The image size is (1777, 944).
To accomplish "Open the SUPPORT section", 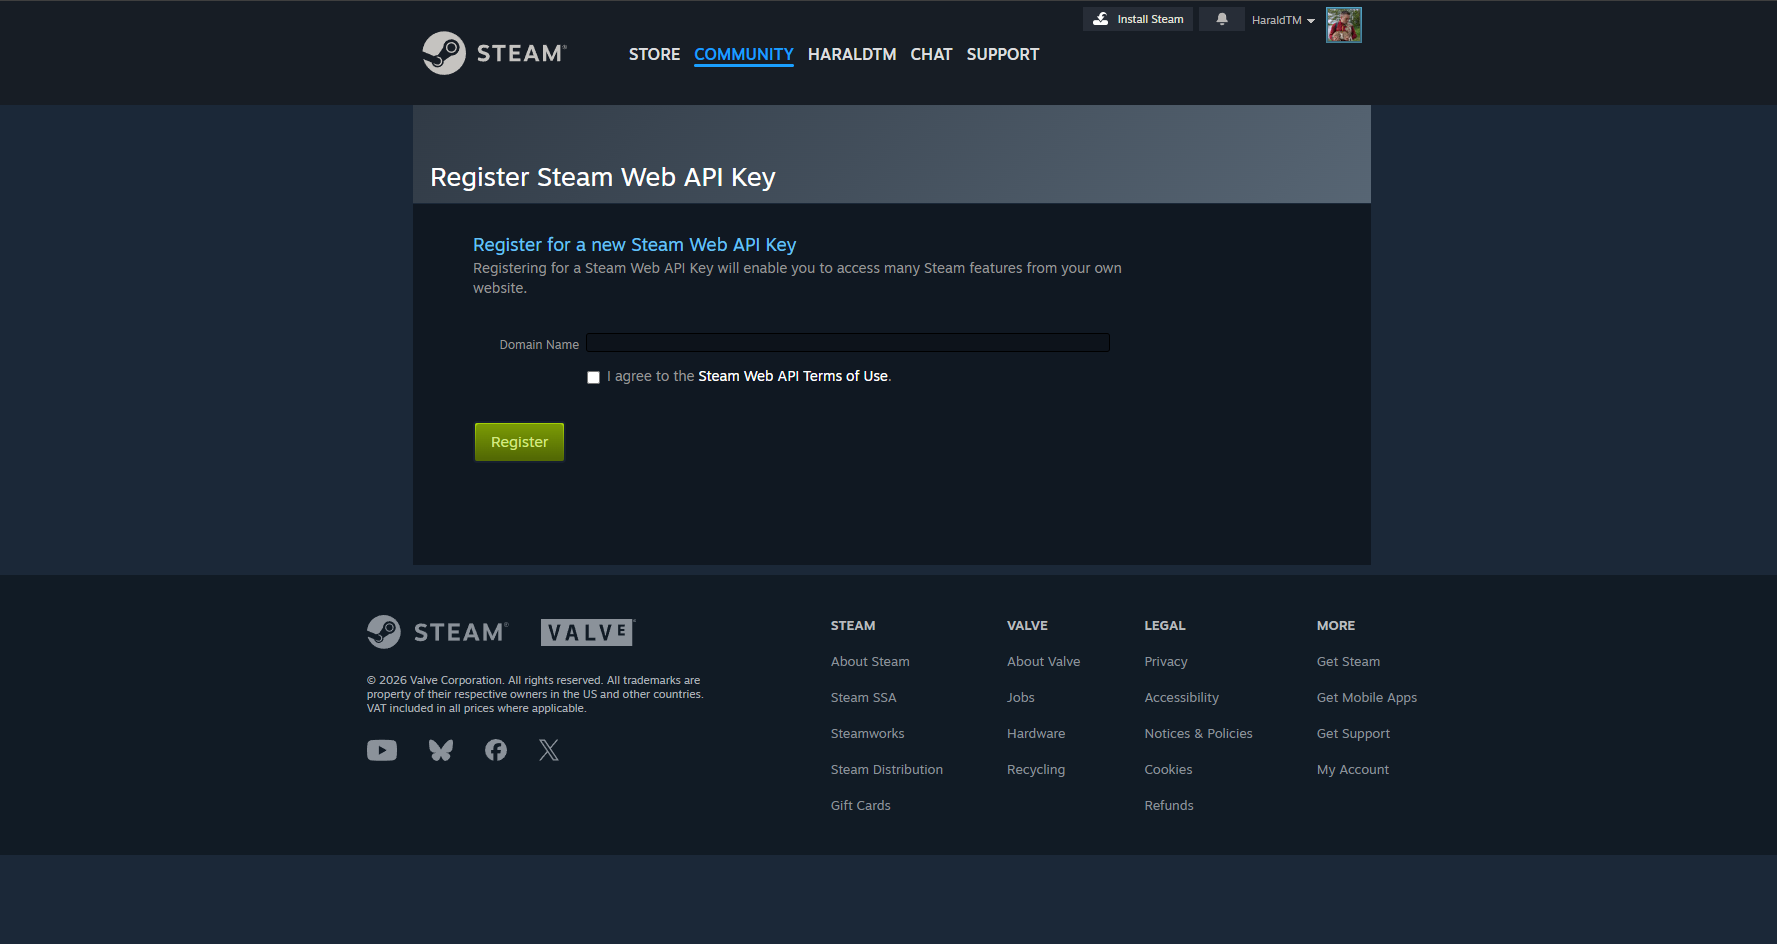I will point(1002,54).
